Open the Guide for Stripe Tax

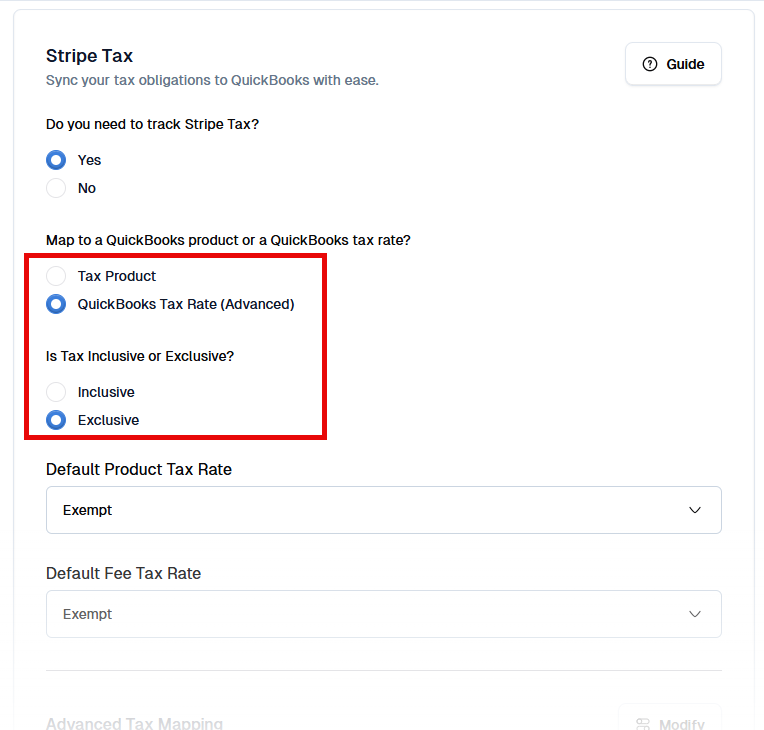(x=673, y=64)
